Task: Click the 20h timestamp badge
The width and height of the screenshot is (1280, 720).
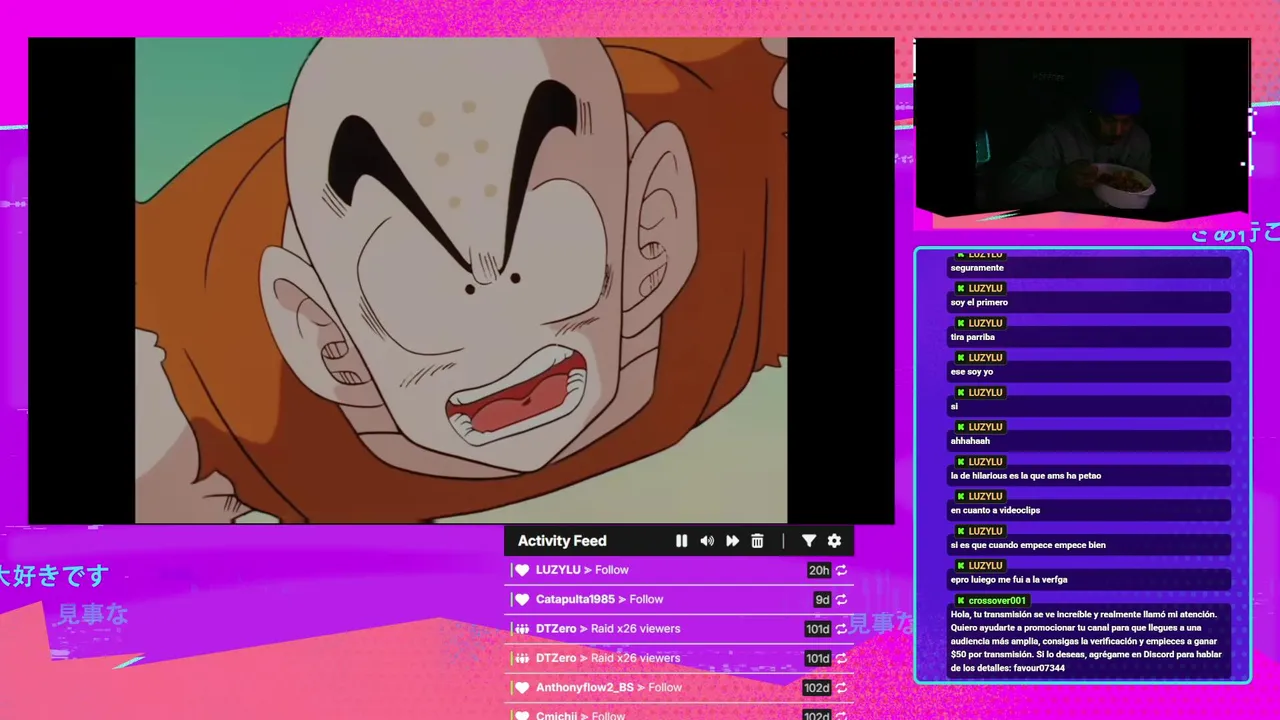Action: coord(819,570)
